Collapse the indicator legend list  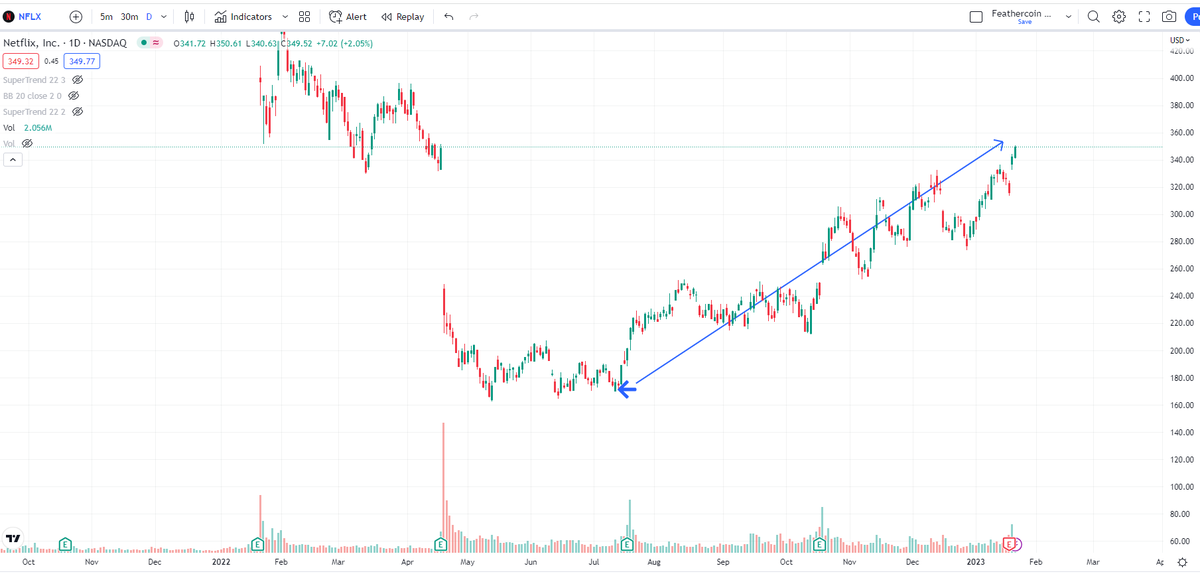[x=13, y=160]
